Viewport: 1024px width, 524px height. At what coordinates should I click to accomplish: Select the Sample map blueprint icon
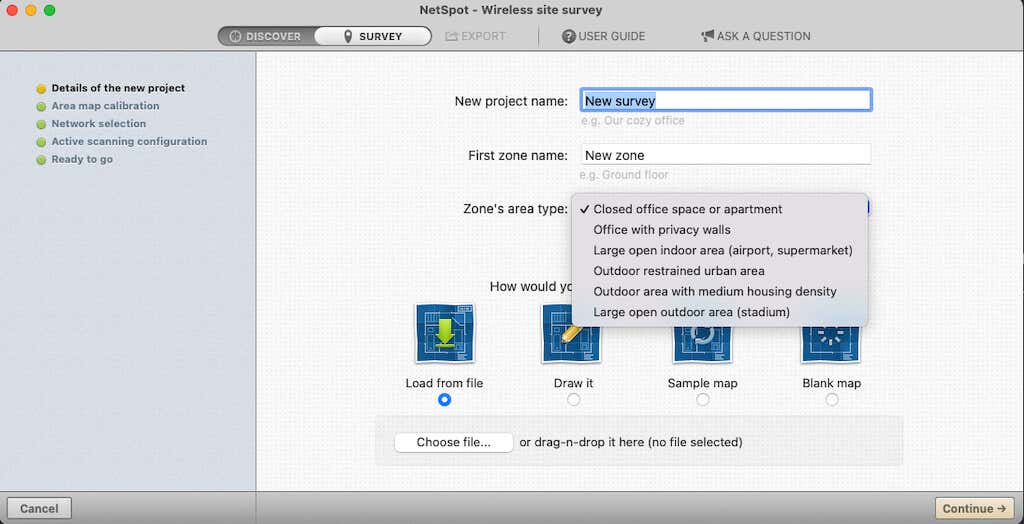tap(702, 344)
